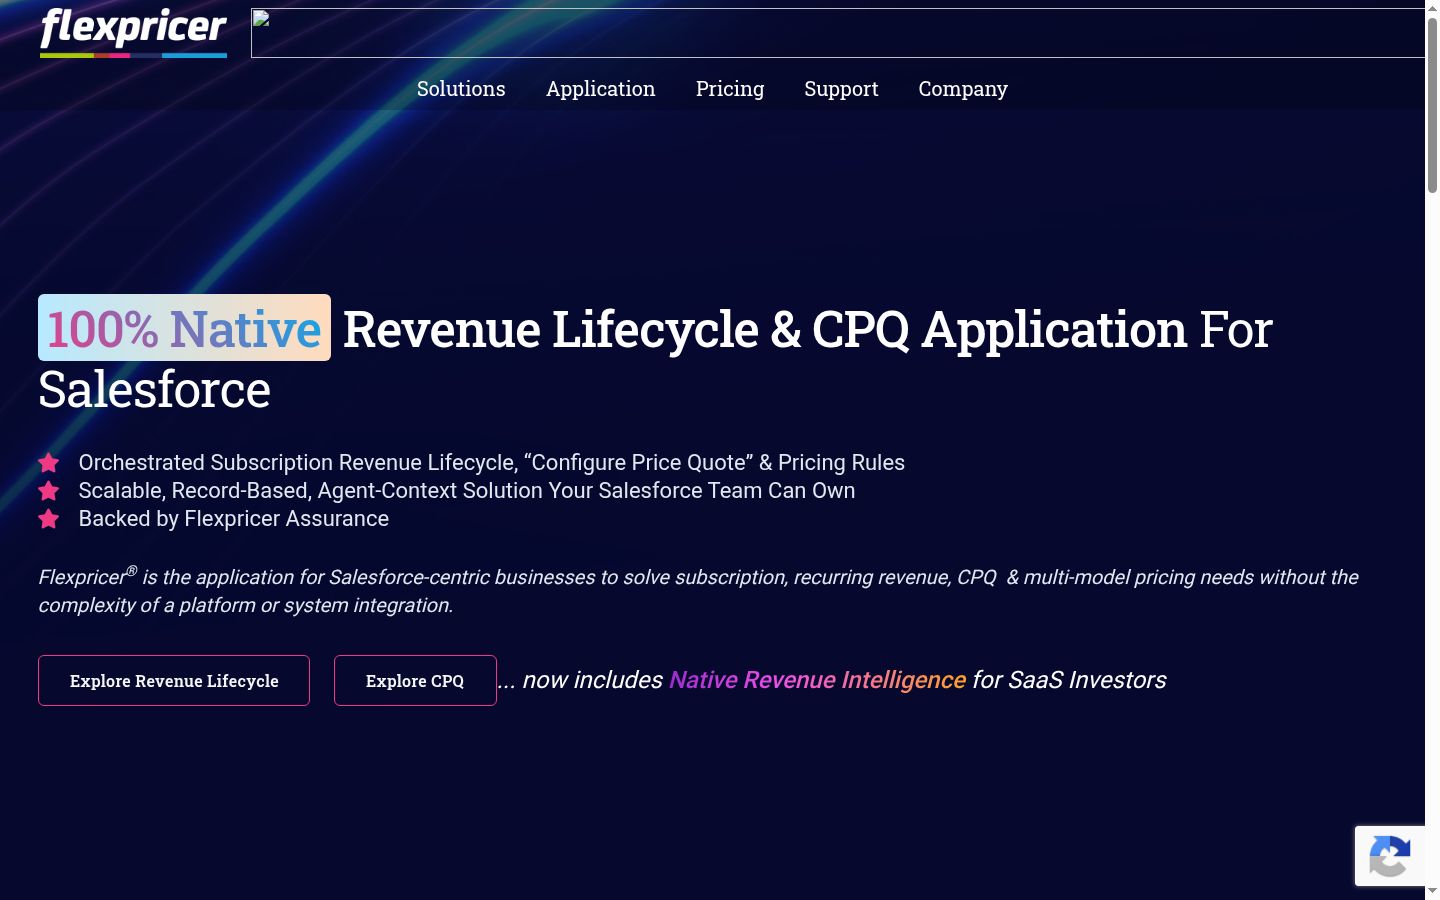Open the Company menu
The height and width of the screenshot is (900, 1440).
pyautogui.click(x=963, y=89)
